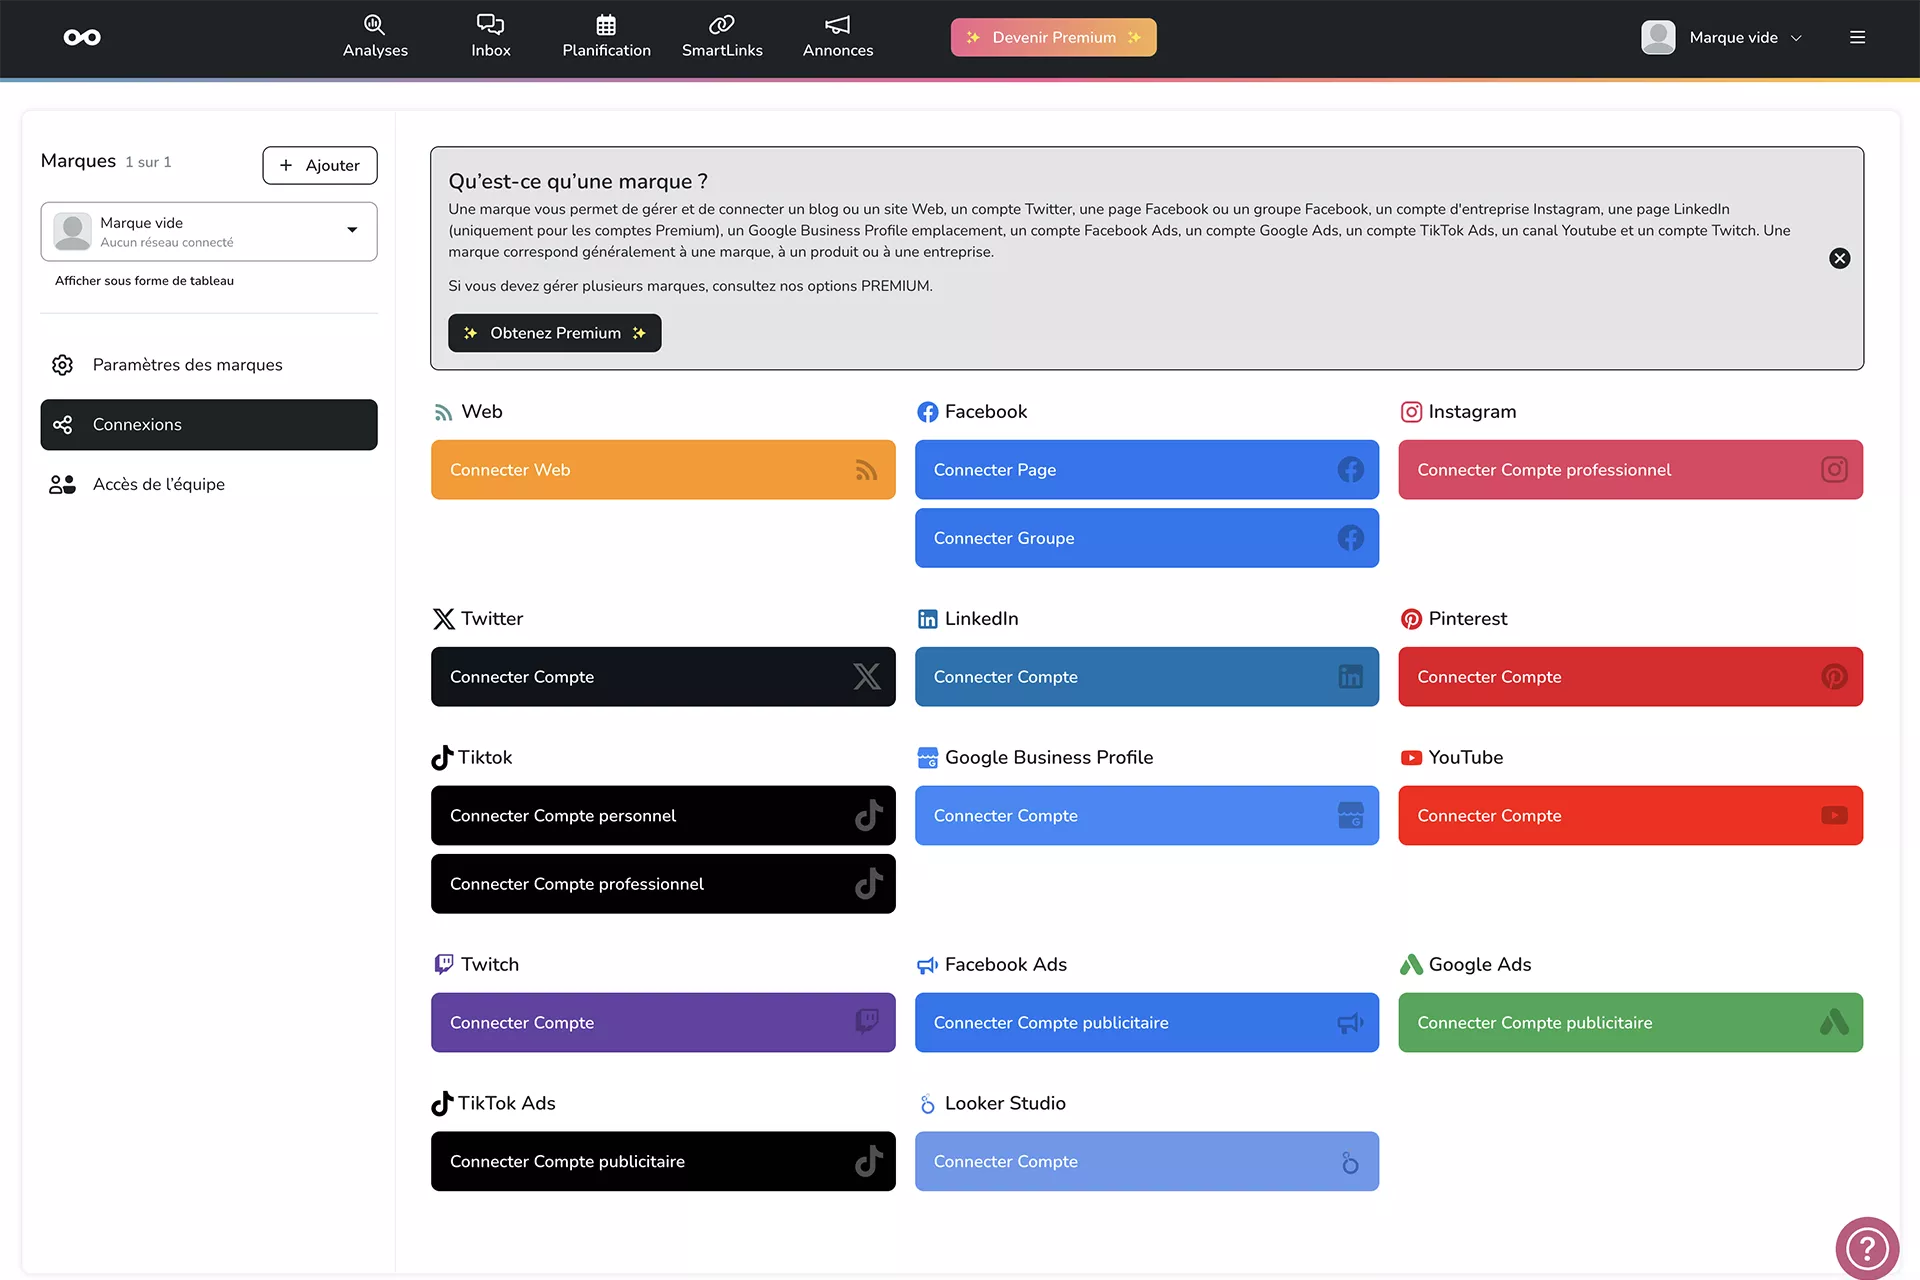Viewport: 1920px width, 1280px height.
Task: Connect TikTok Compte personnel
Action: tap(663, 816)
